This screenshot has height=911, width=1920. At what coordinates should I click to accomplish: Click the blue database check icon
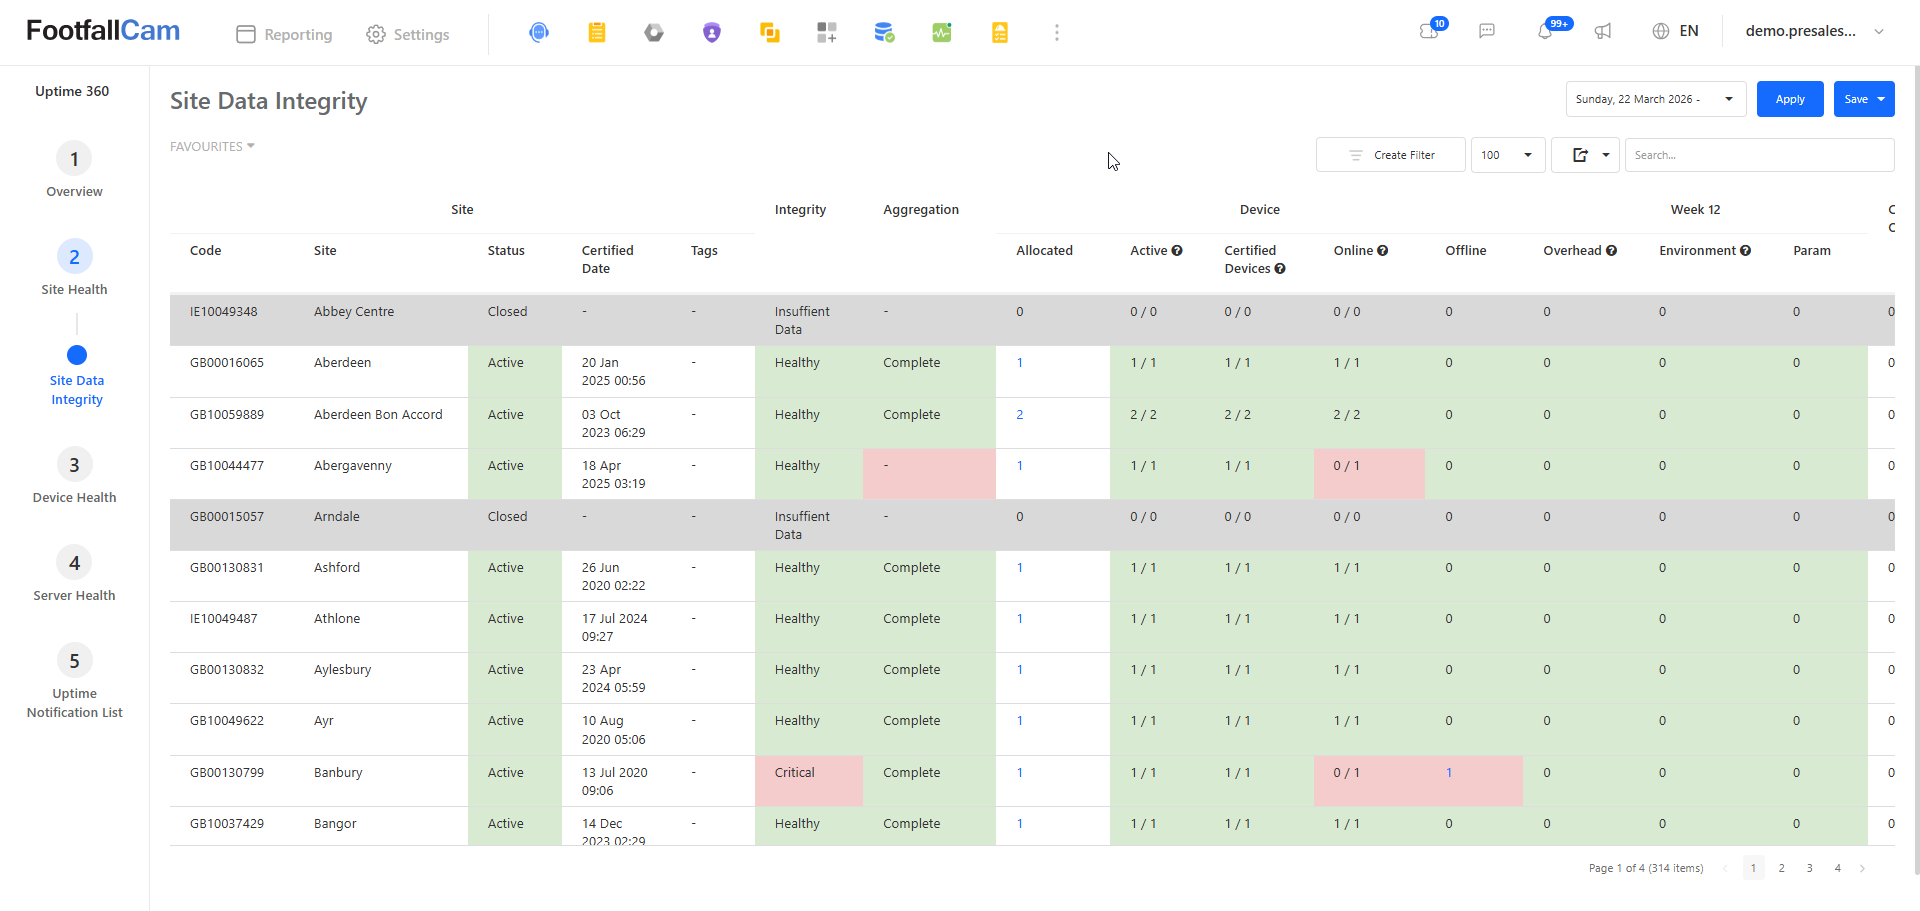click(x=884, y=33)
